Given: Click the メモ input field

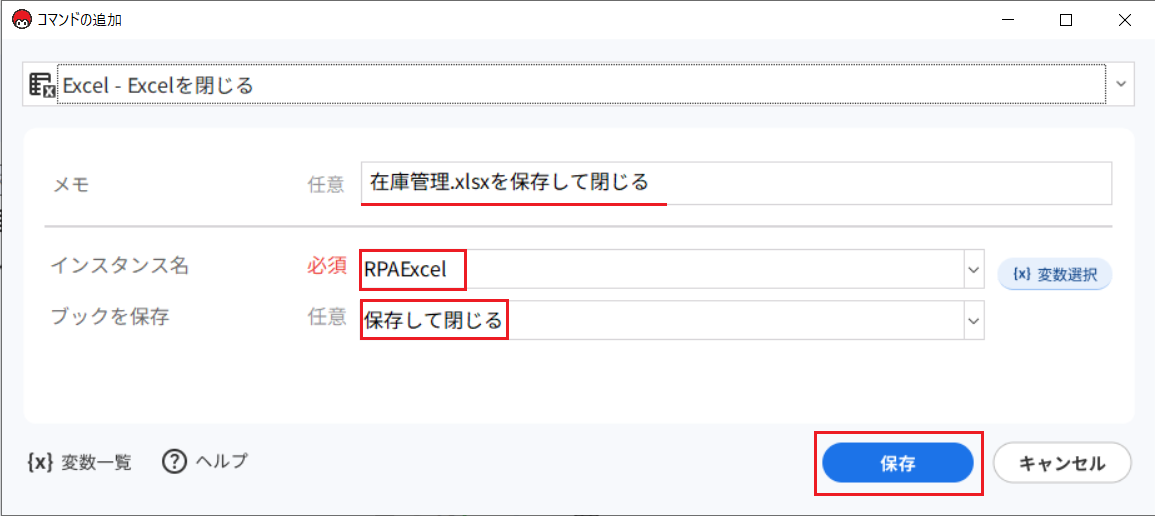Looking at the screenshot, I should (737, 183).
